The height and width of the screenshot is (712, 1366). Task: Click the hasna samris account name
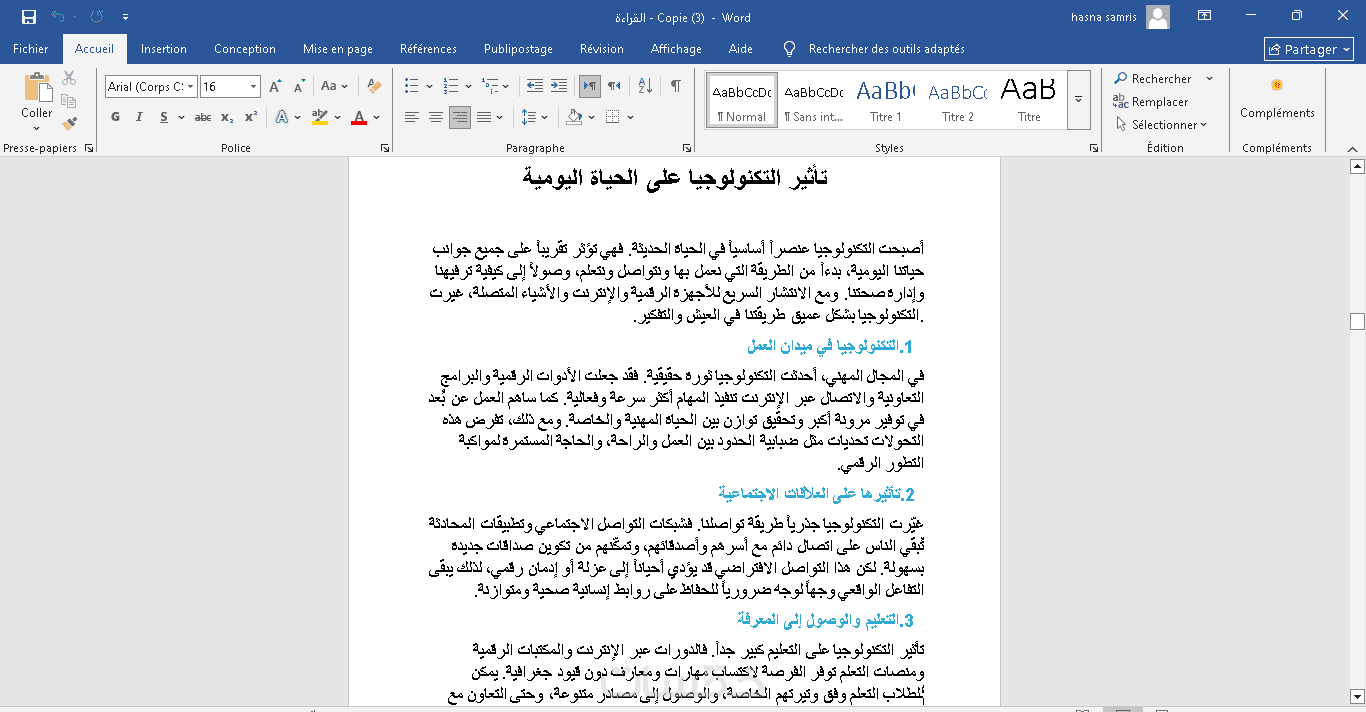(1103, 16)
